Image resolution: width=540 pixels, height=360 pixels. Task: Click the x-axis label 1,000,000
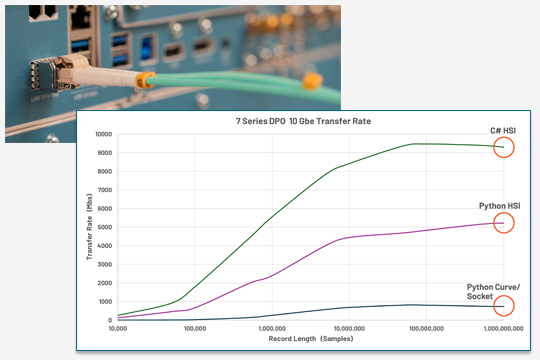click(x=272, y=329)
